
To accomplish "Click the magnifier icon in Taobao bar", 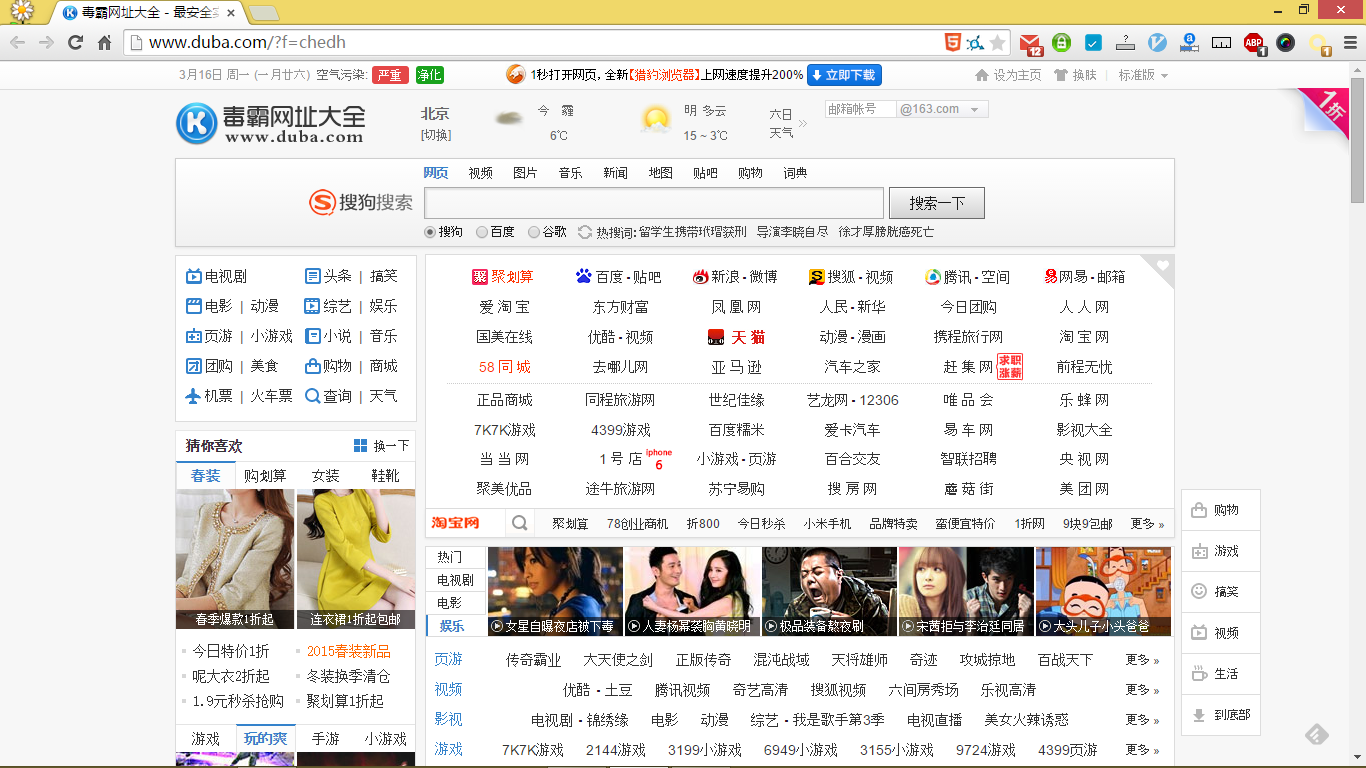I will pyautogui.click(x=520, y=523).
